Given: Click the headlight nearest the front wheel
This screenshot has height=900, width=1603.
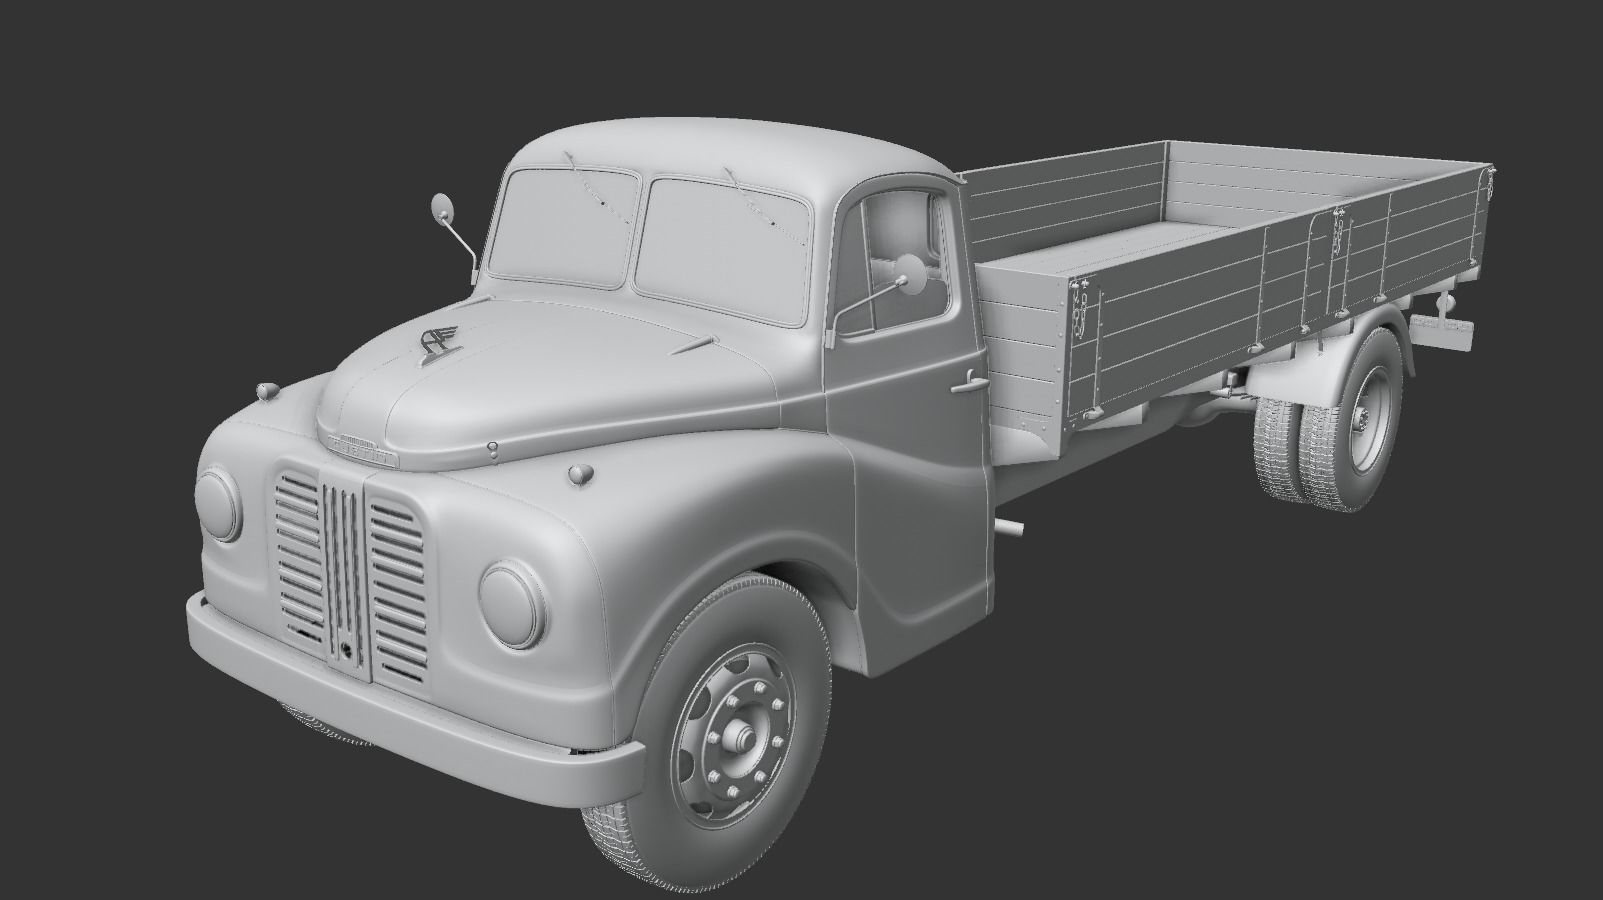Looking at the screenshot, I should [x=513, y=604].
